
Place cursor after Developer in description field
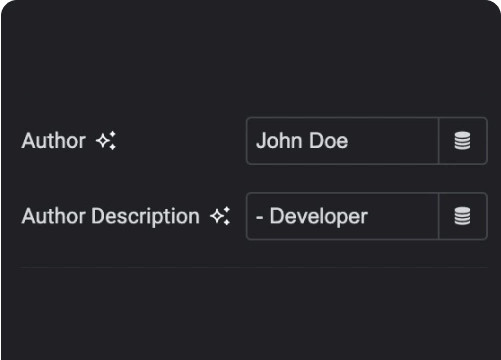coord(370,216)
